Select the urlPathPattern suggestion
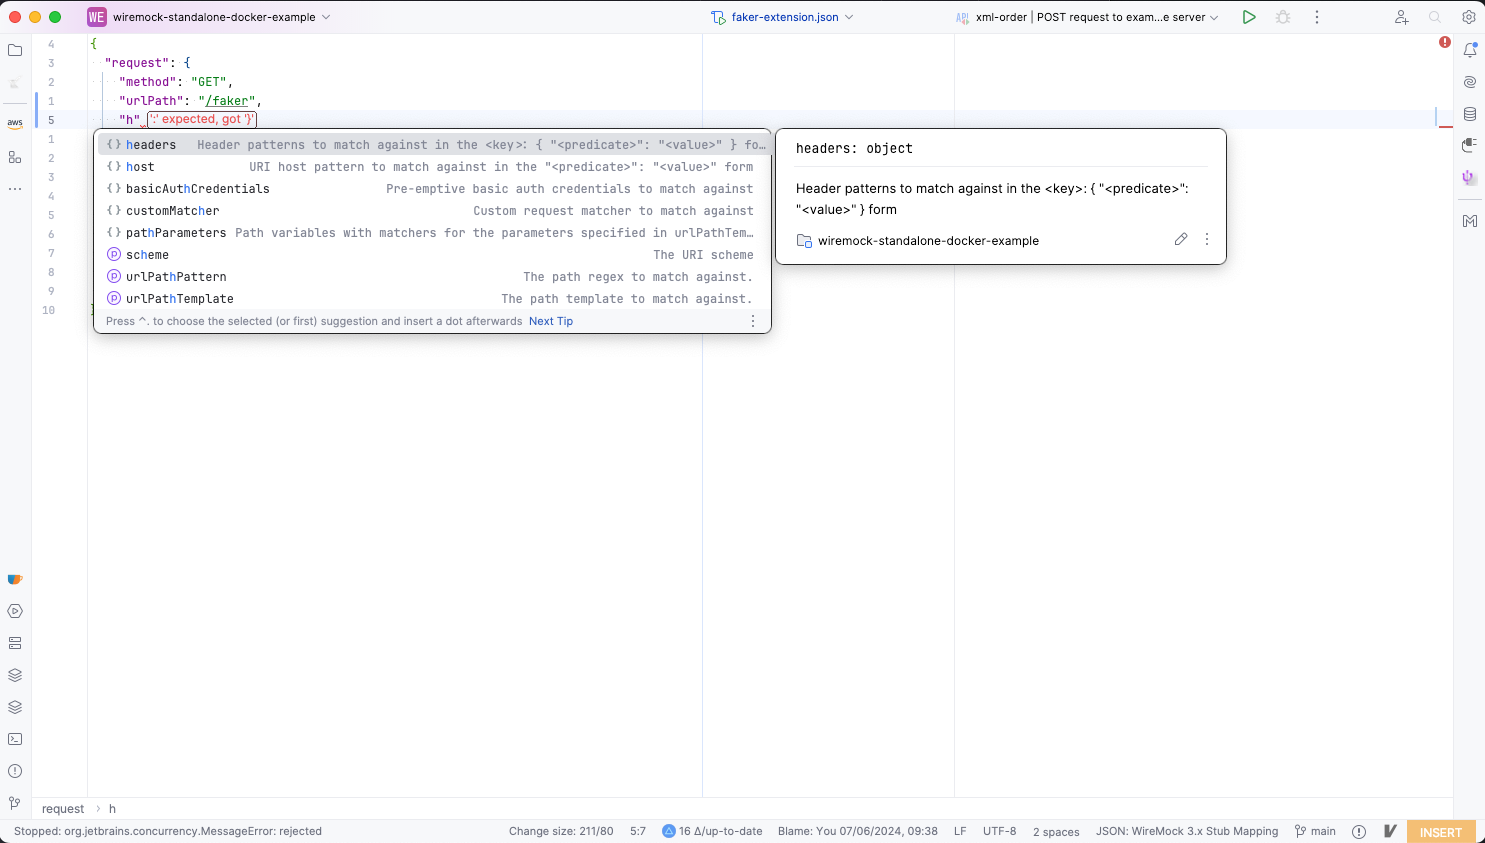Viewport: 1485px width, 843px height. (x=433, y=277)
